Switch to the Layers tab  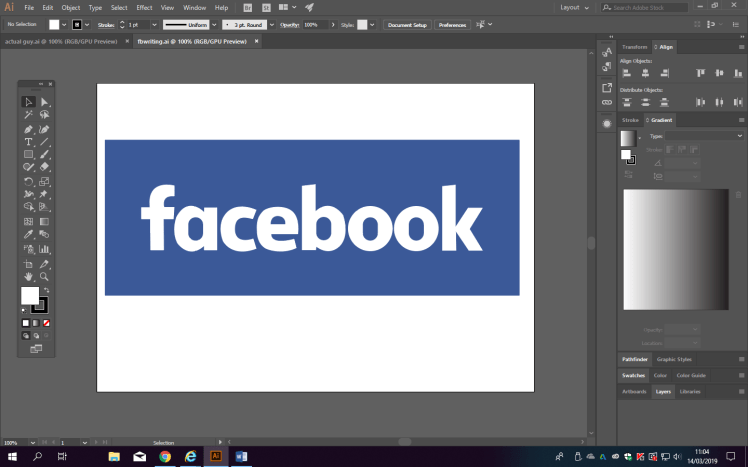663,392
